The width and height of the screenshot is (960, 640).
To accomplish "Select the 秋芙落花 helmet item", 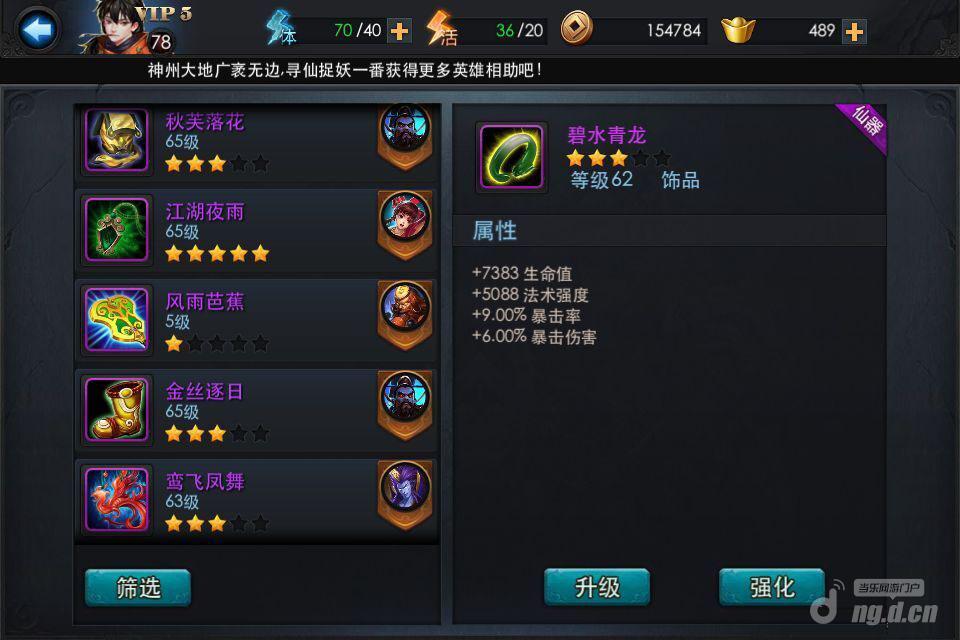I will [x=255, y=141].
